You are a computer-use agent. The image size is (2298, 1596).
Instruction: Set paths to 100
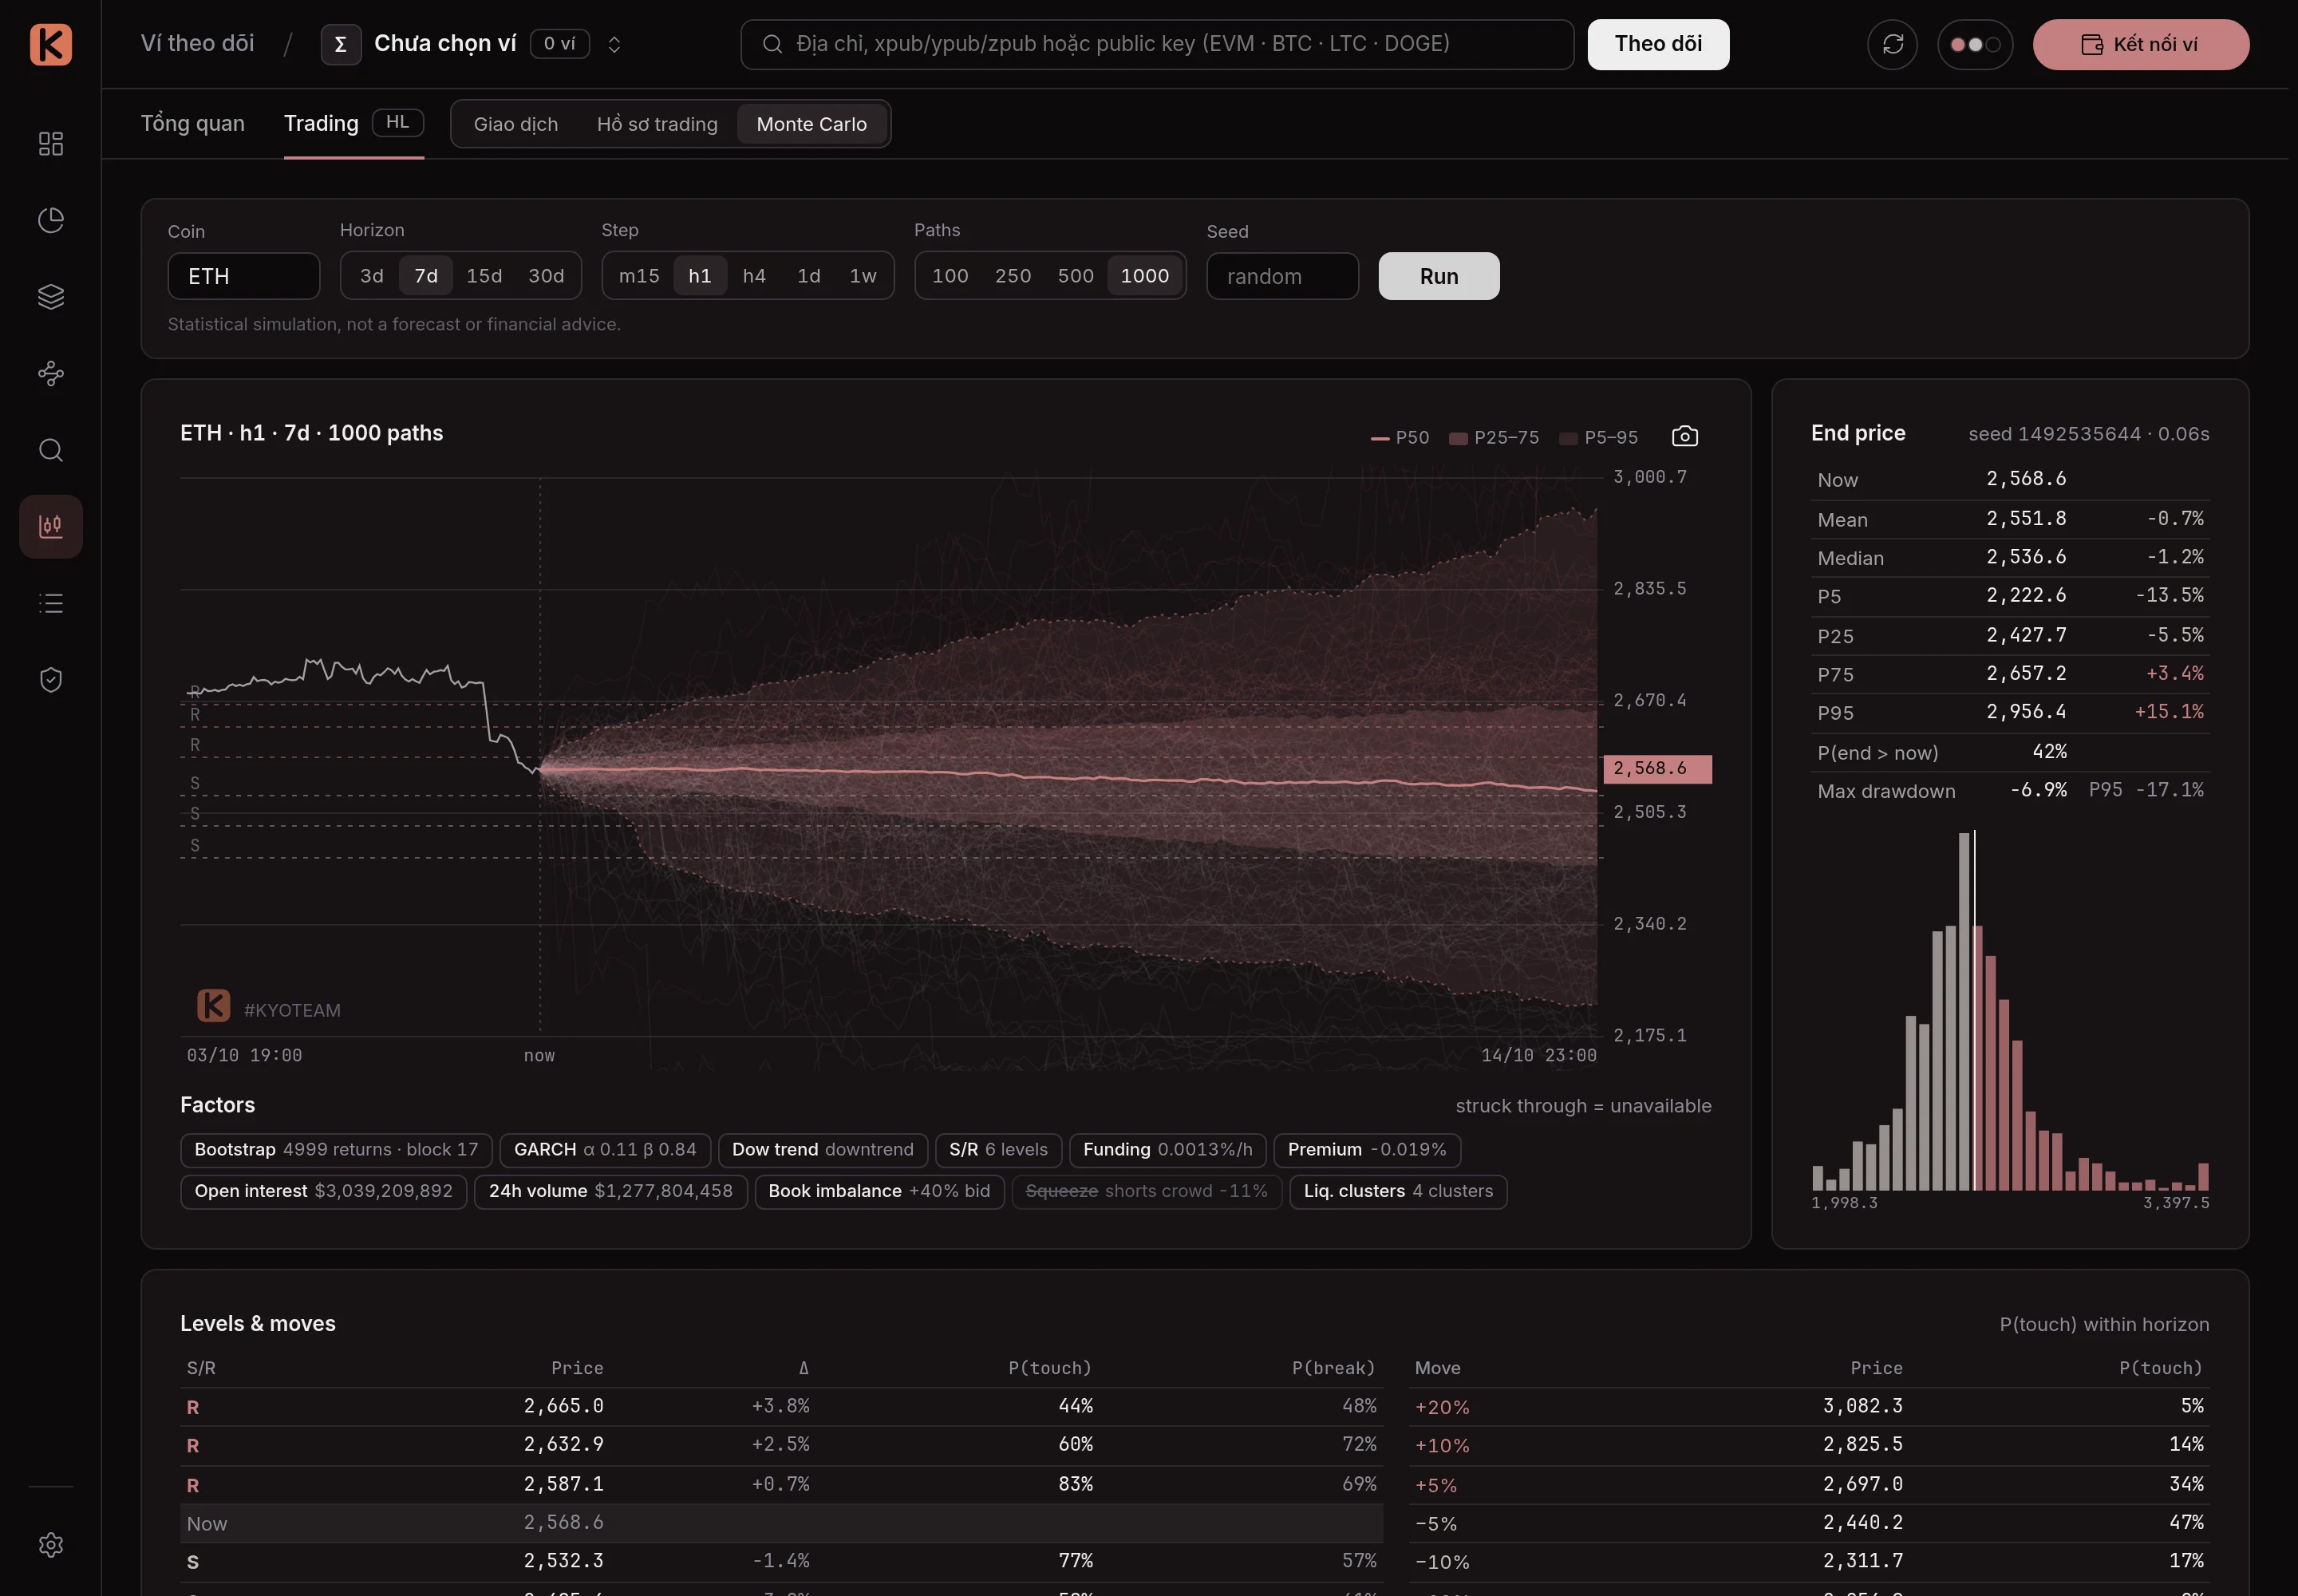tap(950, 276)
